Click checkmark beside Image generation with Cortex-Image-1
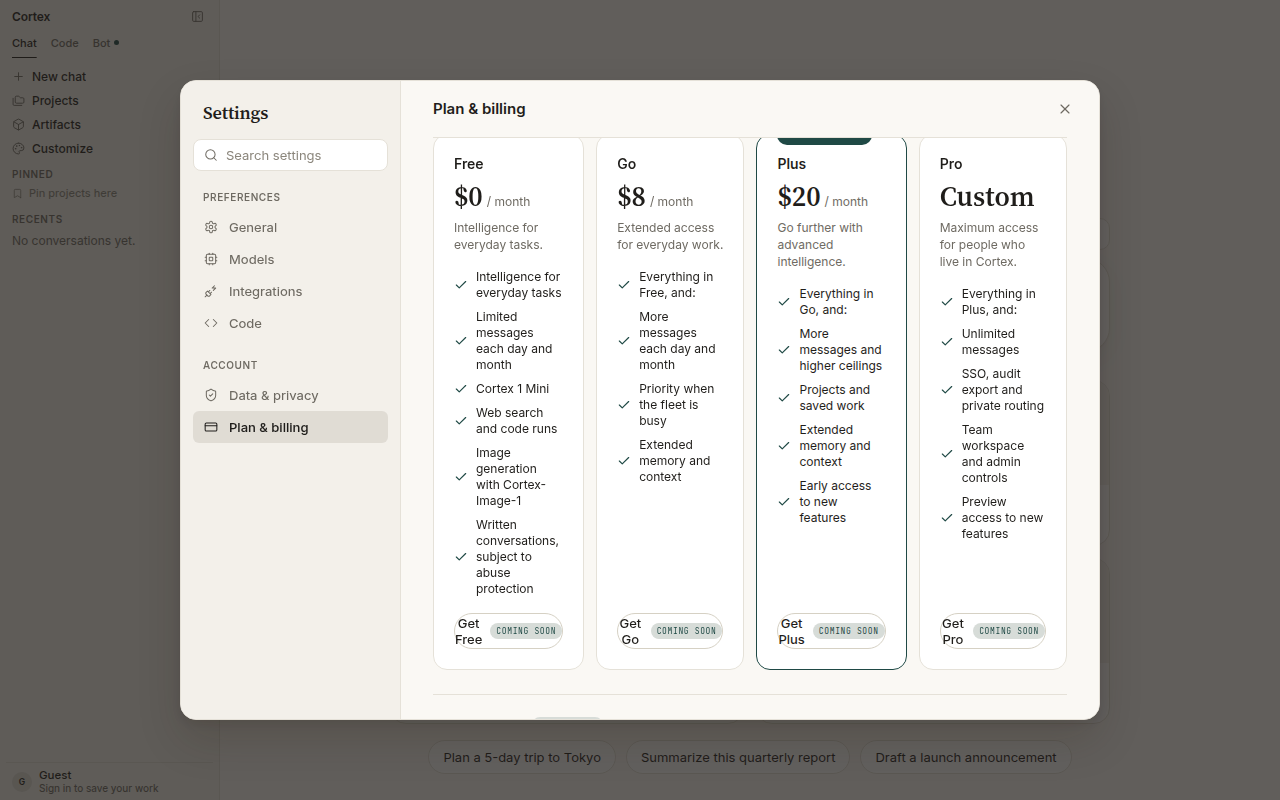The width and height of the screenshot is (1280, 800). pos(461,477)
